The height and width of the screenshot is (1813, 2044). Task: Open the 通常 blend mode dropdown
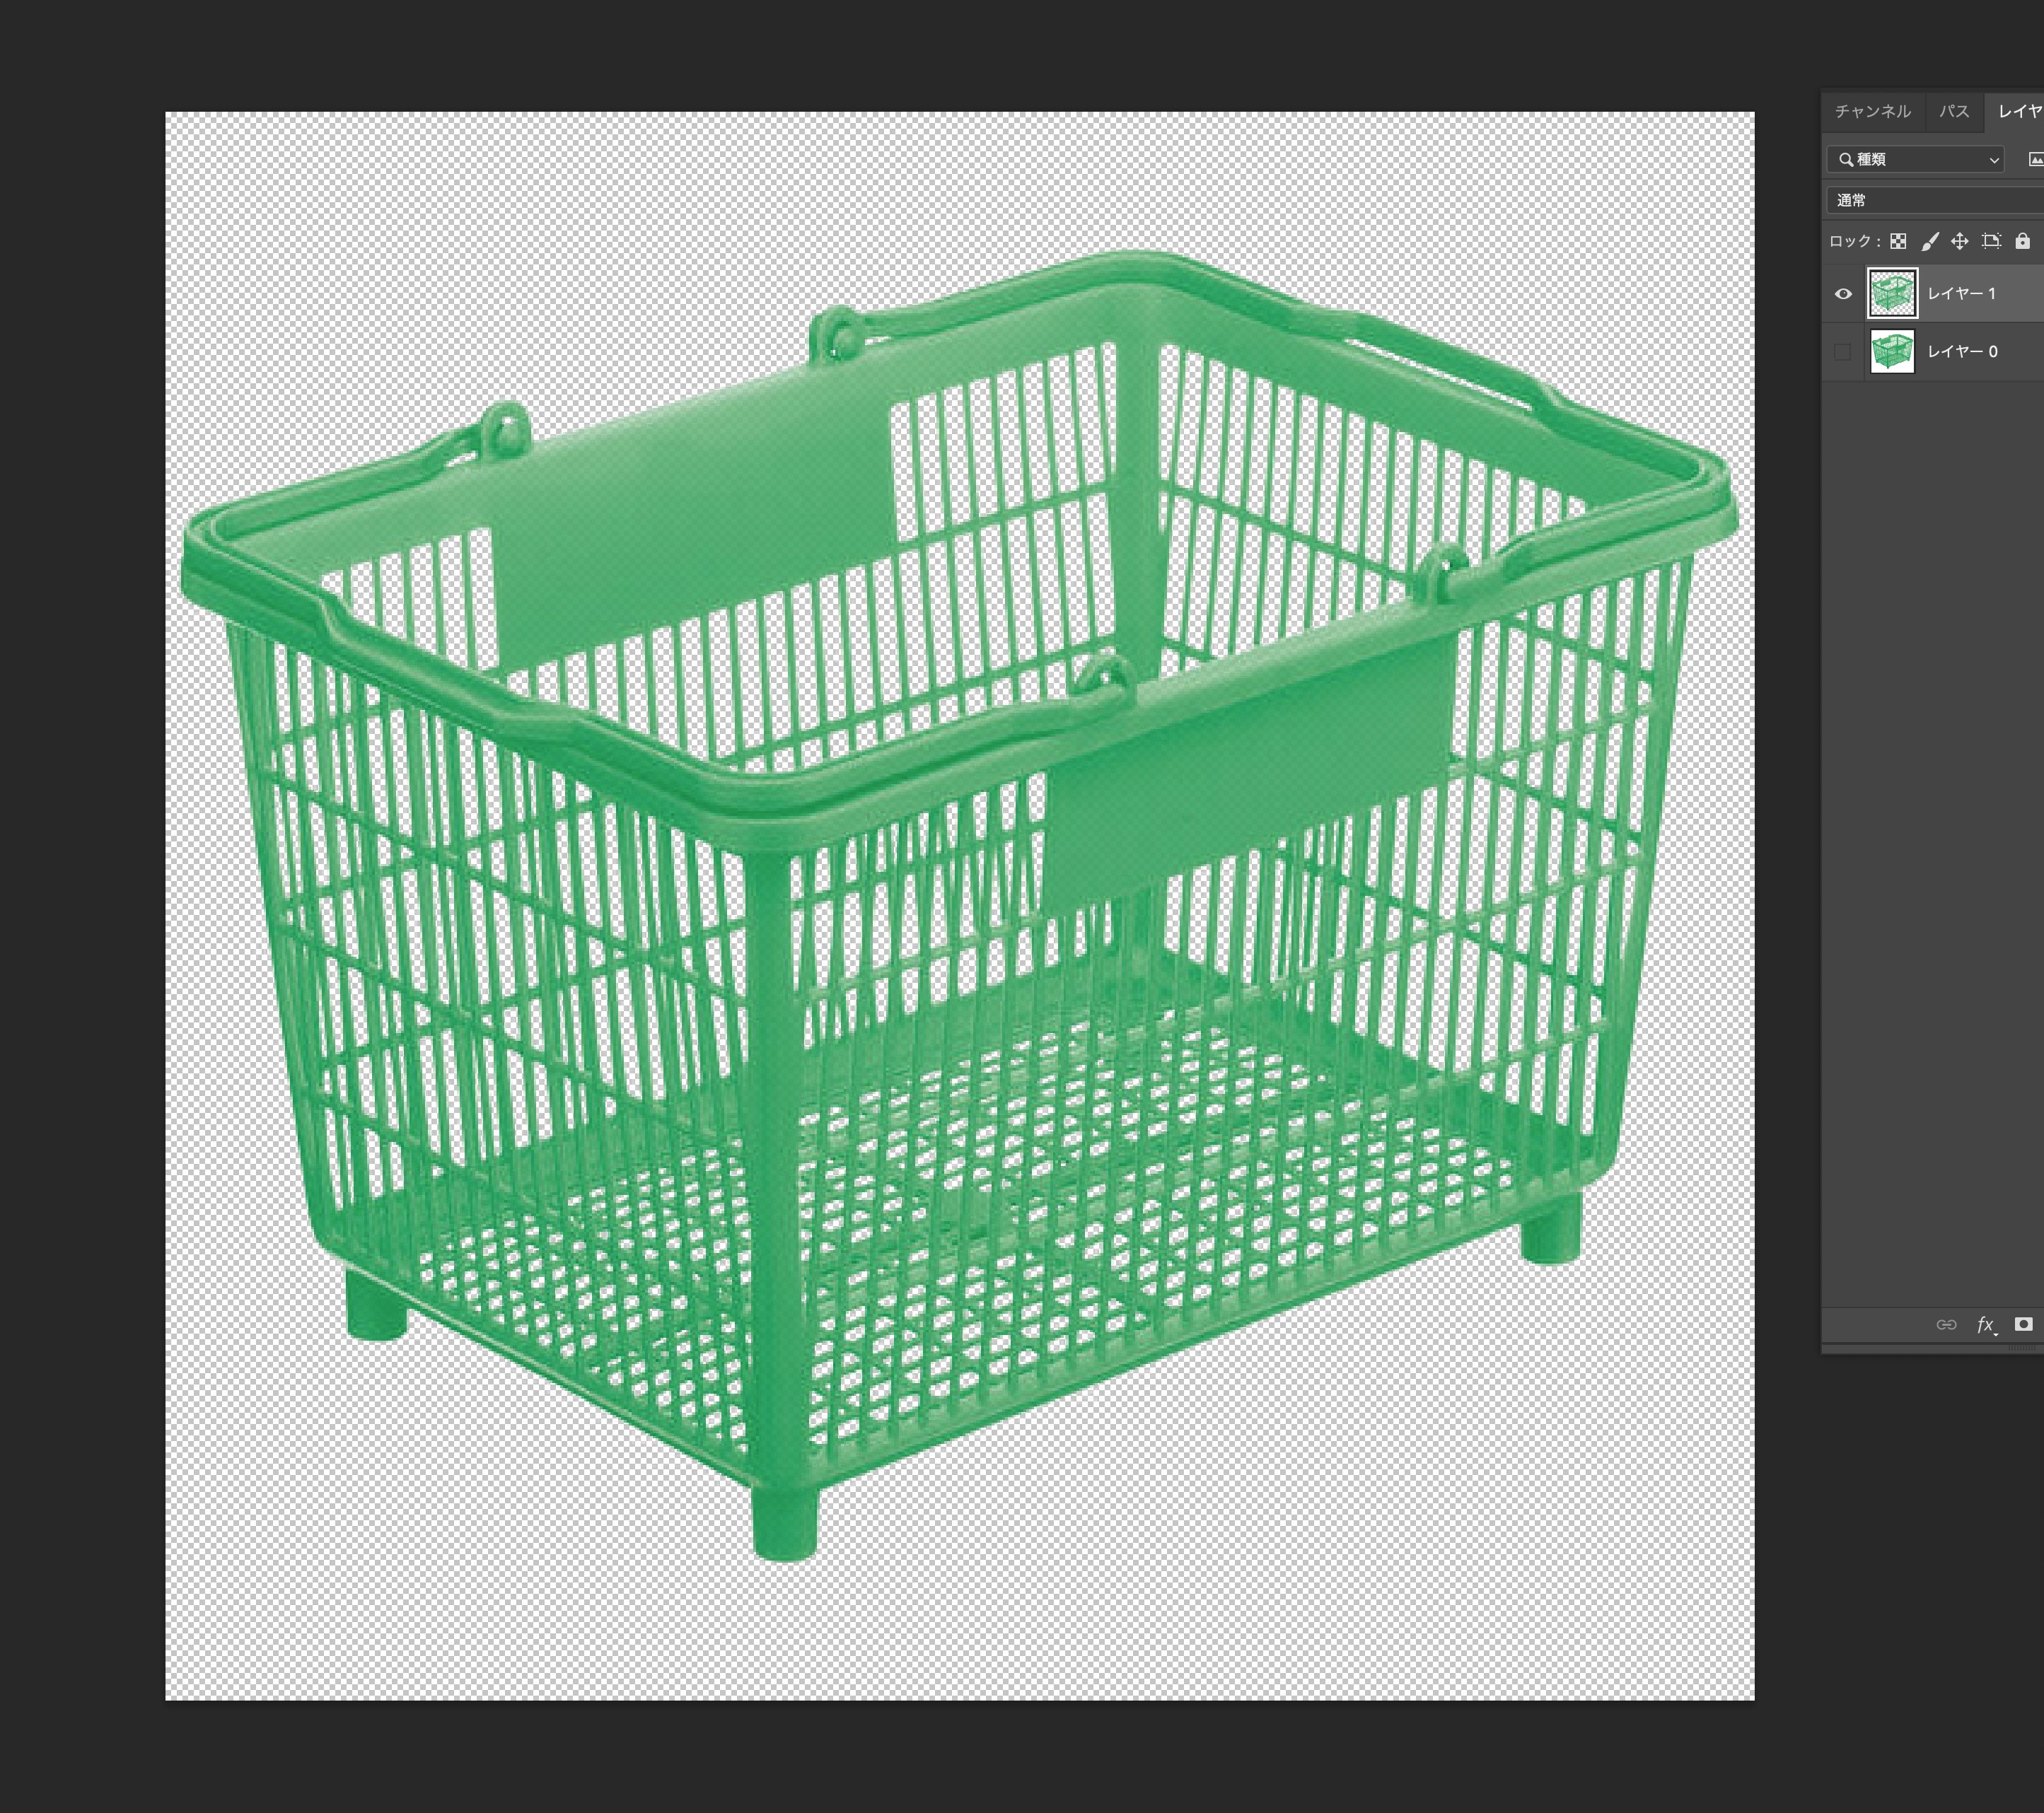[x=1935, y=200]
